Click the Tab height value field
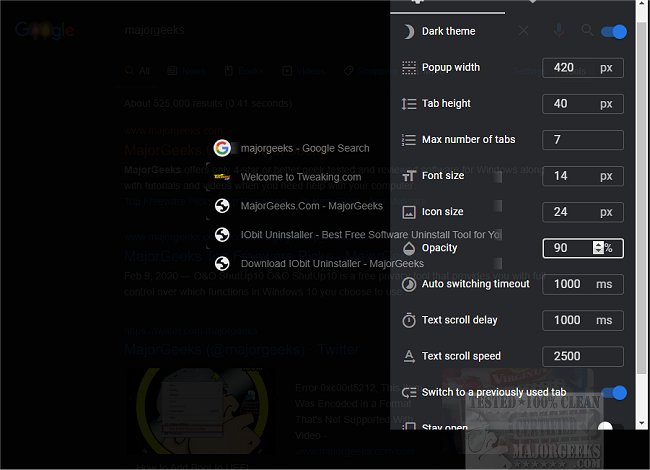The width and height of the screenshot is (650, 470). pyautogui.click(x=583, y=104)
